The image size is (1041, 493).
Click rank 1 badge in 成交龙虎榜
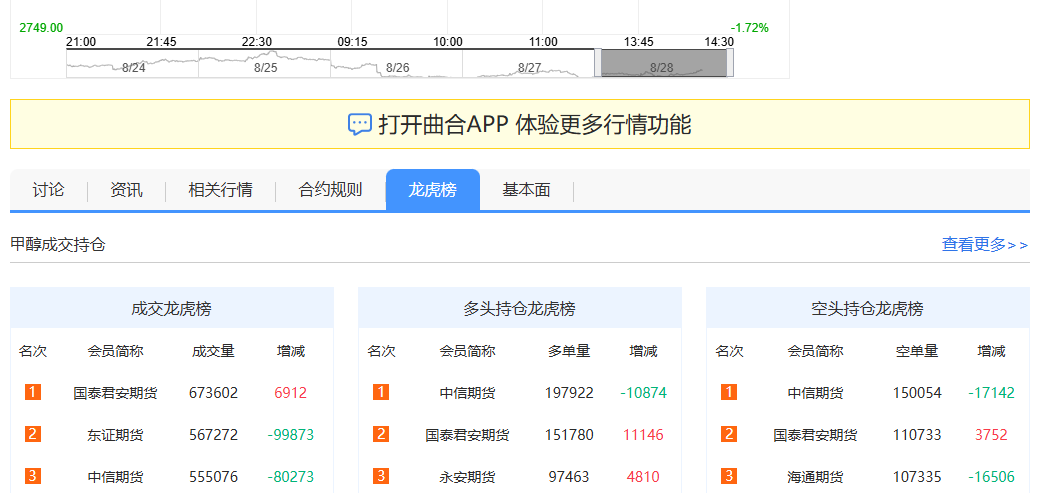(33, 392)
